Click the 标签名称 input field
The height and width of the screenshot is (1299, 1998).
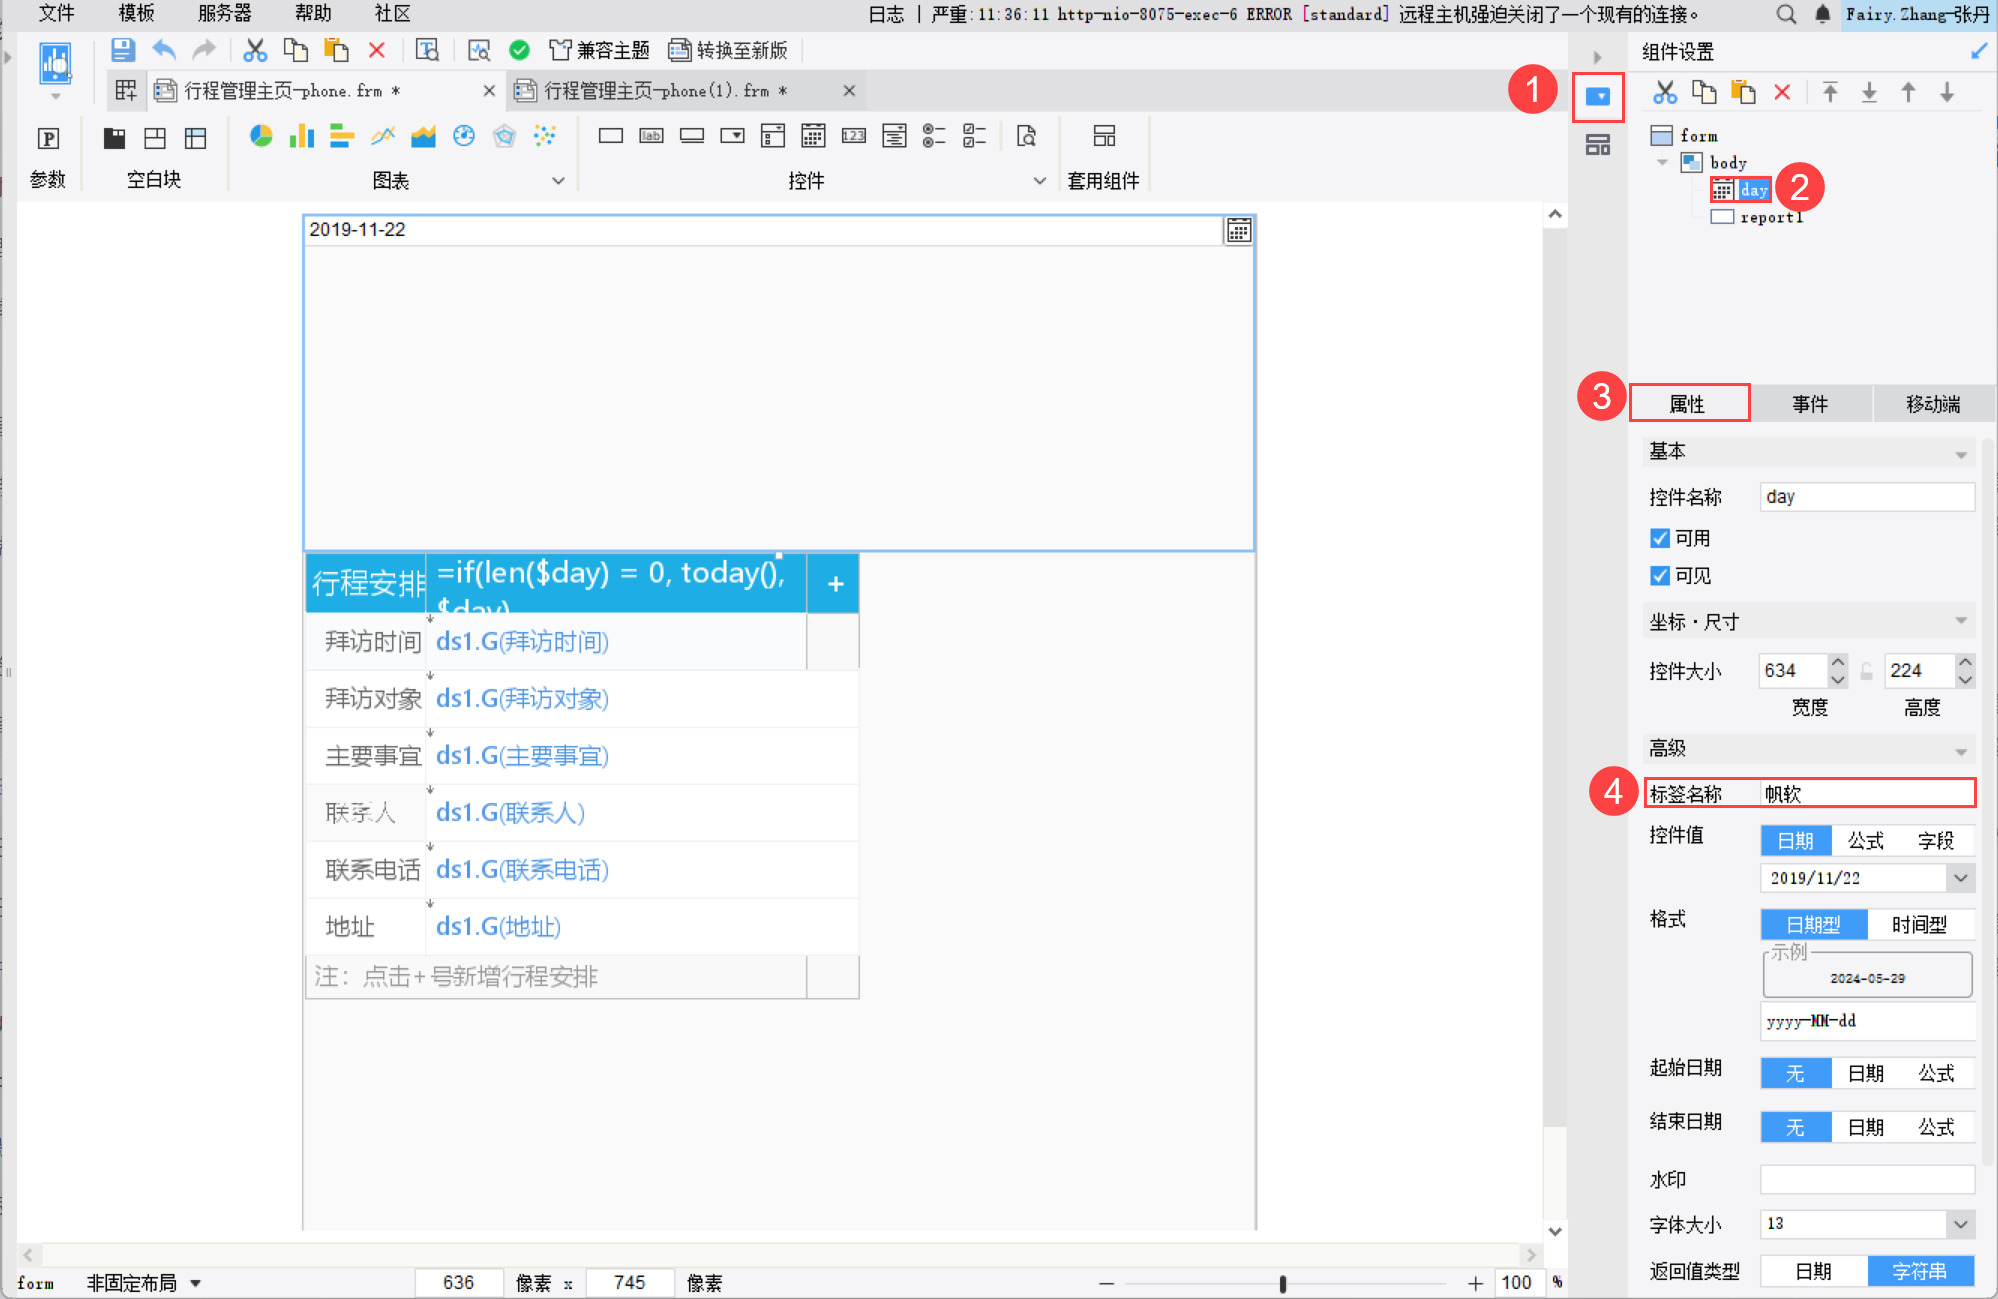click(1866, 794)
